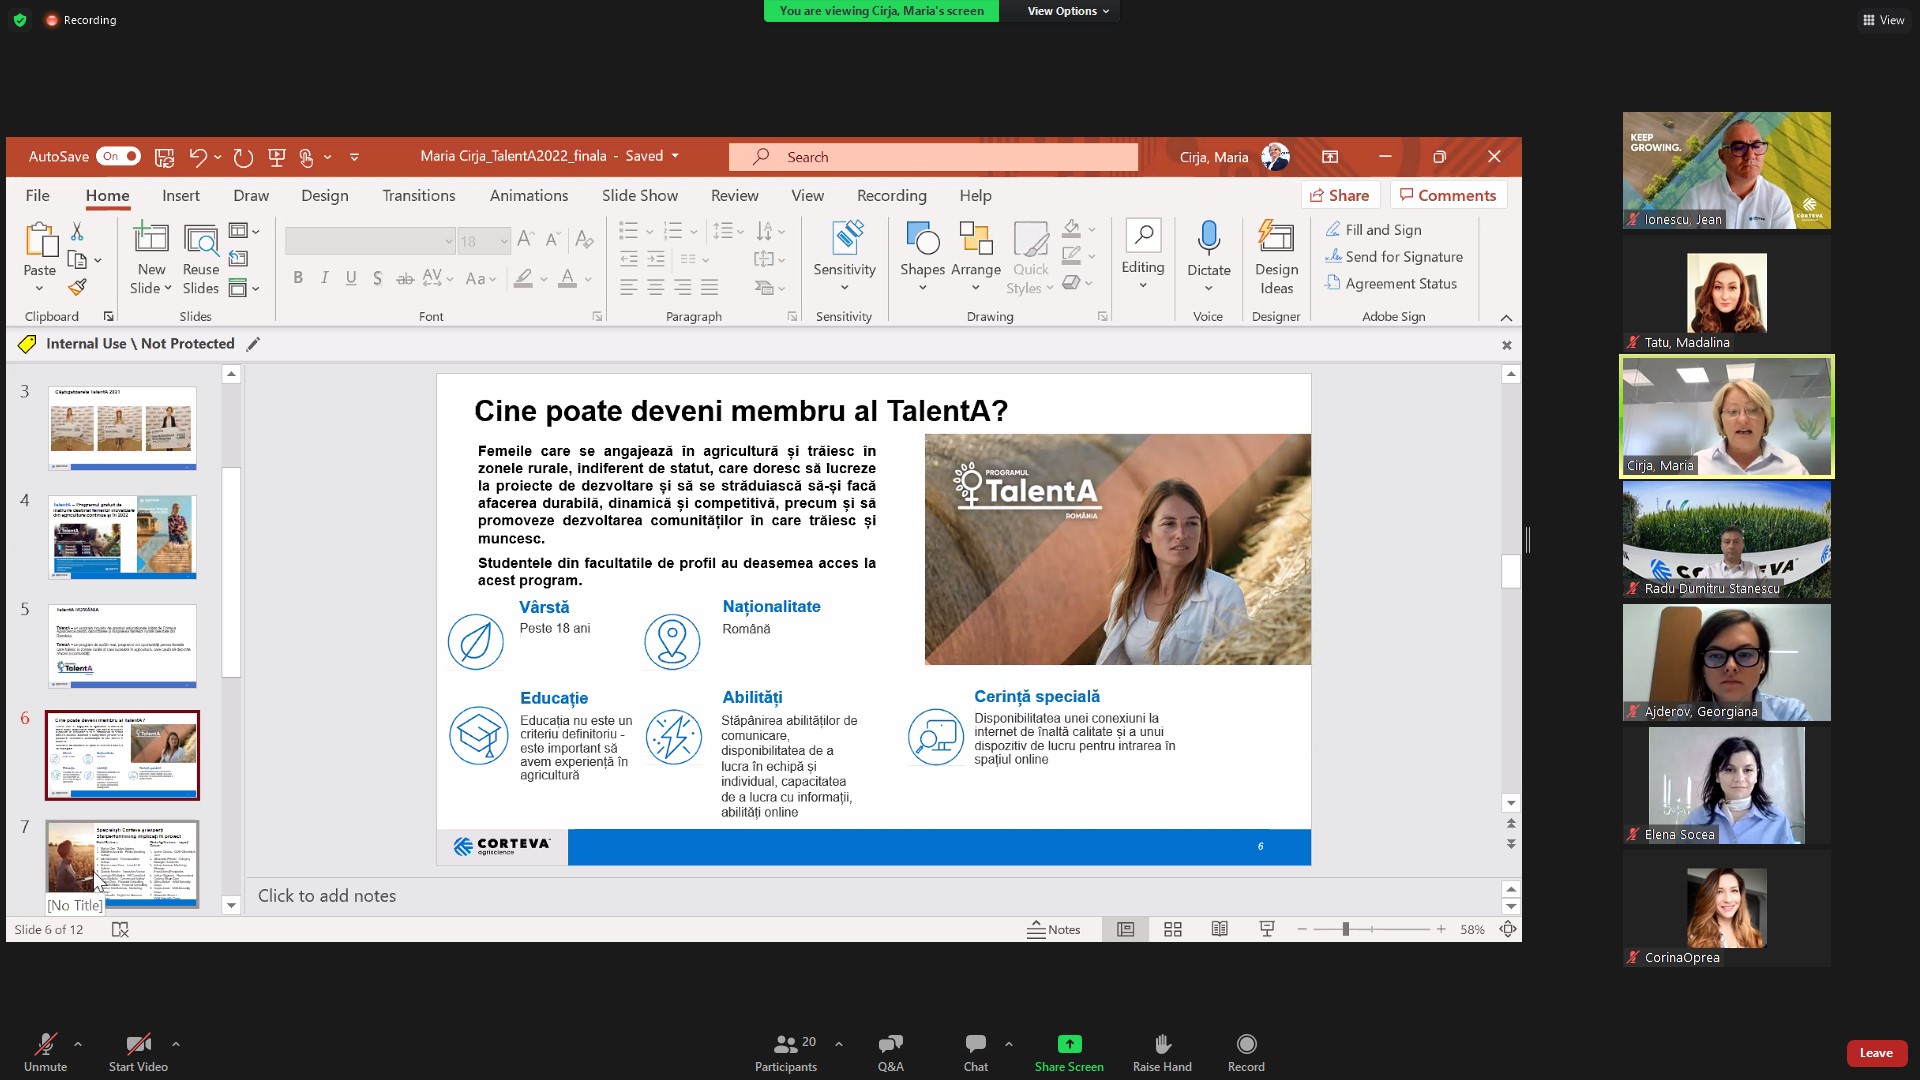The image size is (1920, 1080).
Task: Switch to Normal view button
Action: point(1126,930)
